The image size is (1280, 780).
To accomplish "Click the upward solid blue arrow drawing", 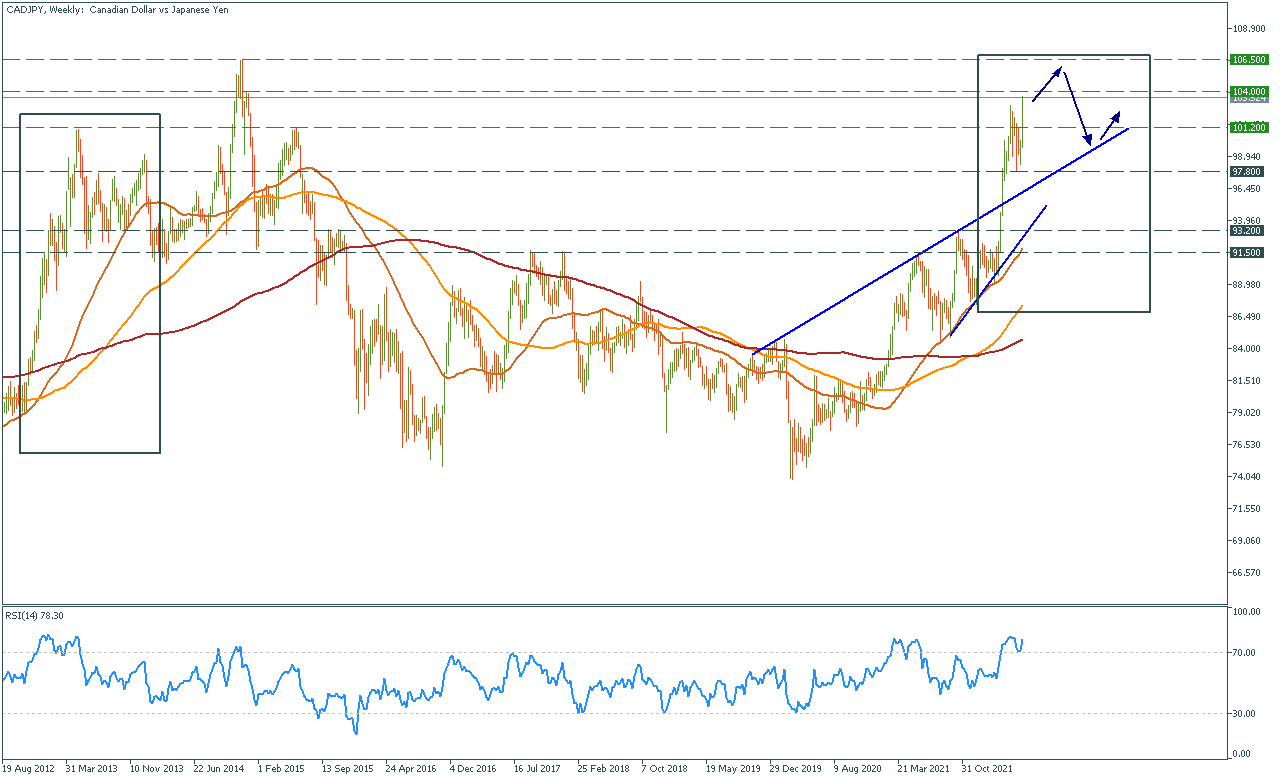I will tap(1047, 84).
